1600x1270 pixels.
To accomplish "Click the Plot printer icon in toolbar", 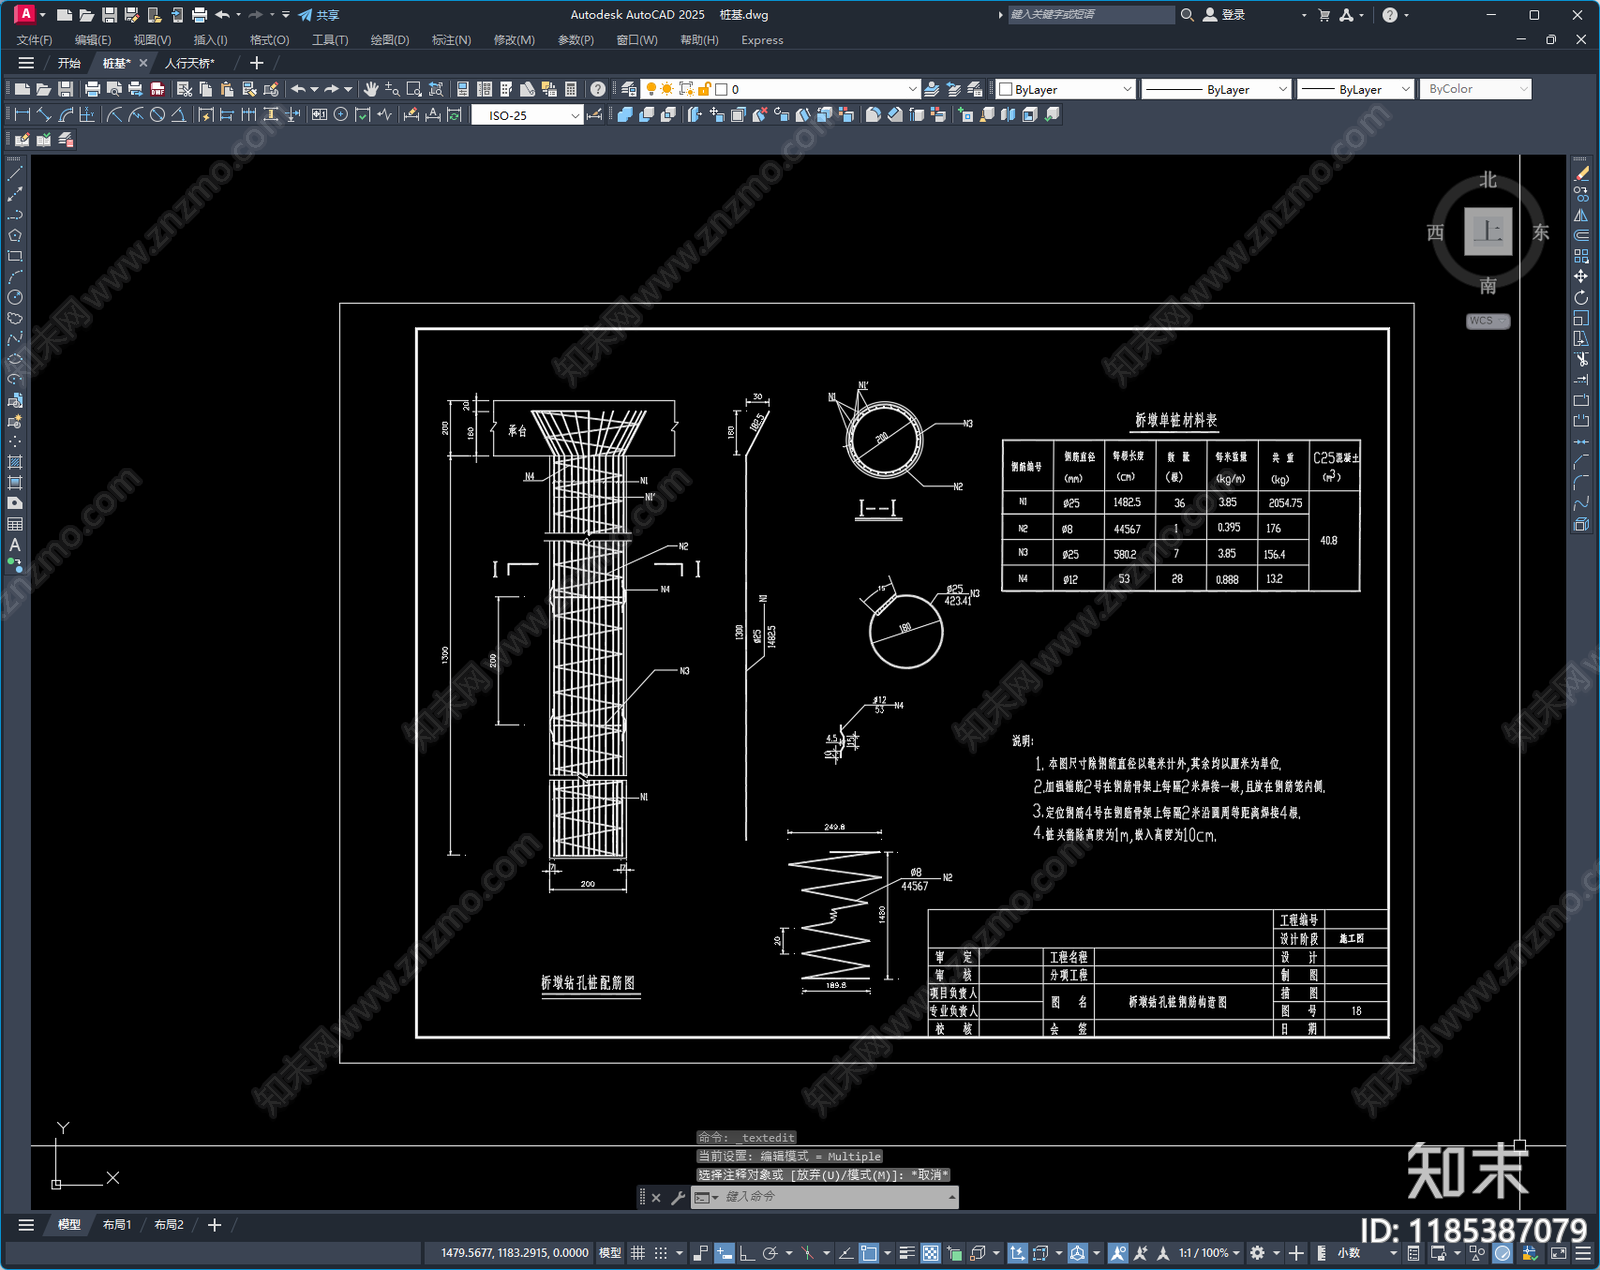I will tap(93, 89).
